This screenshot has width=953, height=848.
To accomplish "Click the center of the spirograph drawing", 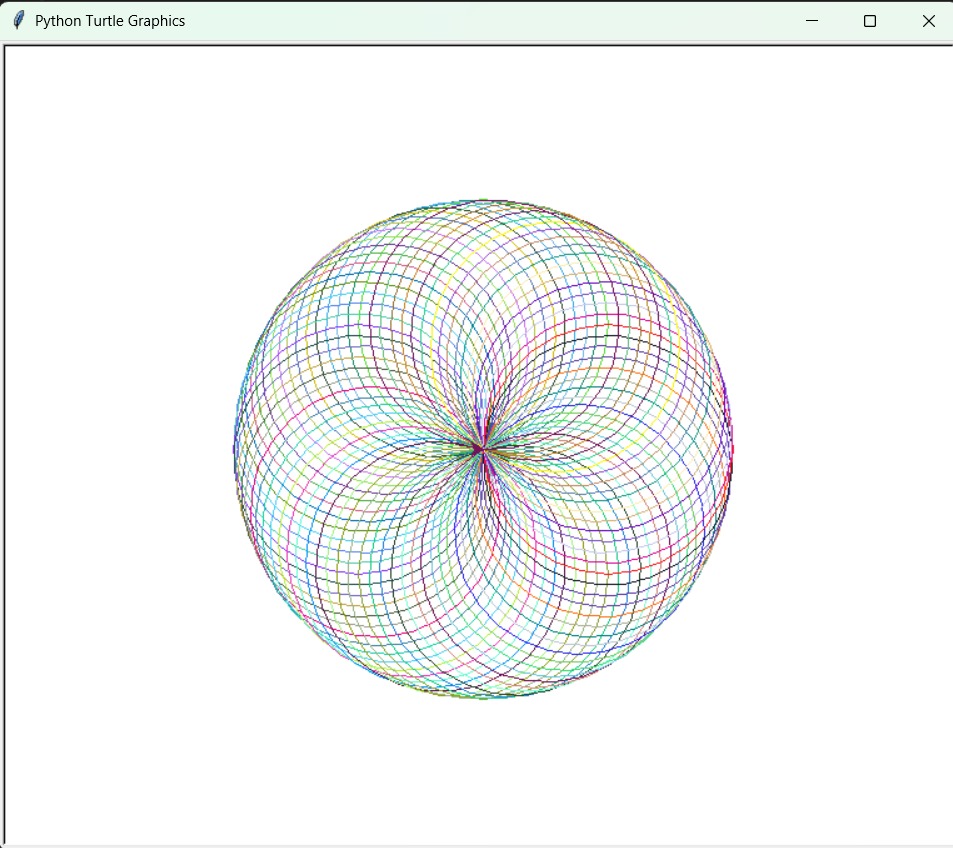I will pyautogui.click(x=483, y=449).
